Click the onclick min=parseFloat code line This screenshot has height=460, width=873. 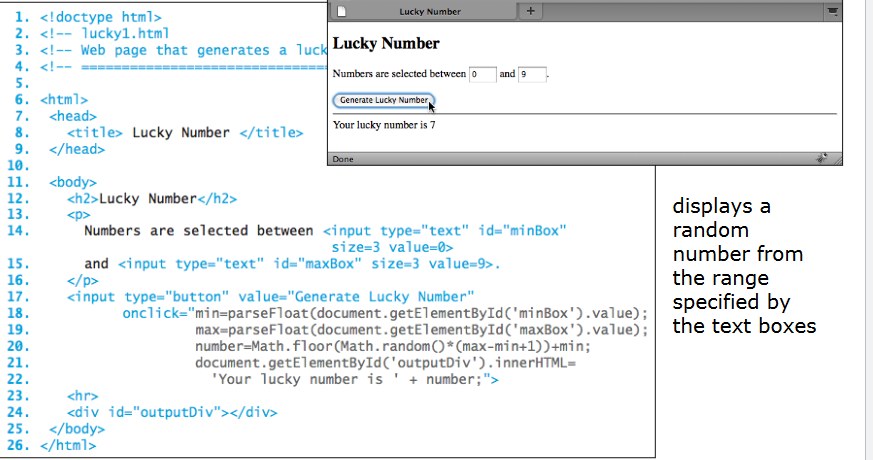pyautogui.click(x=385, y=314)
